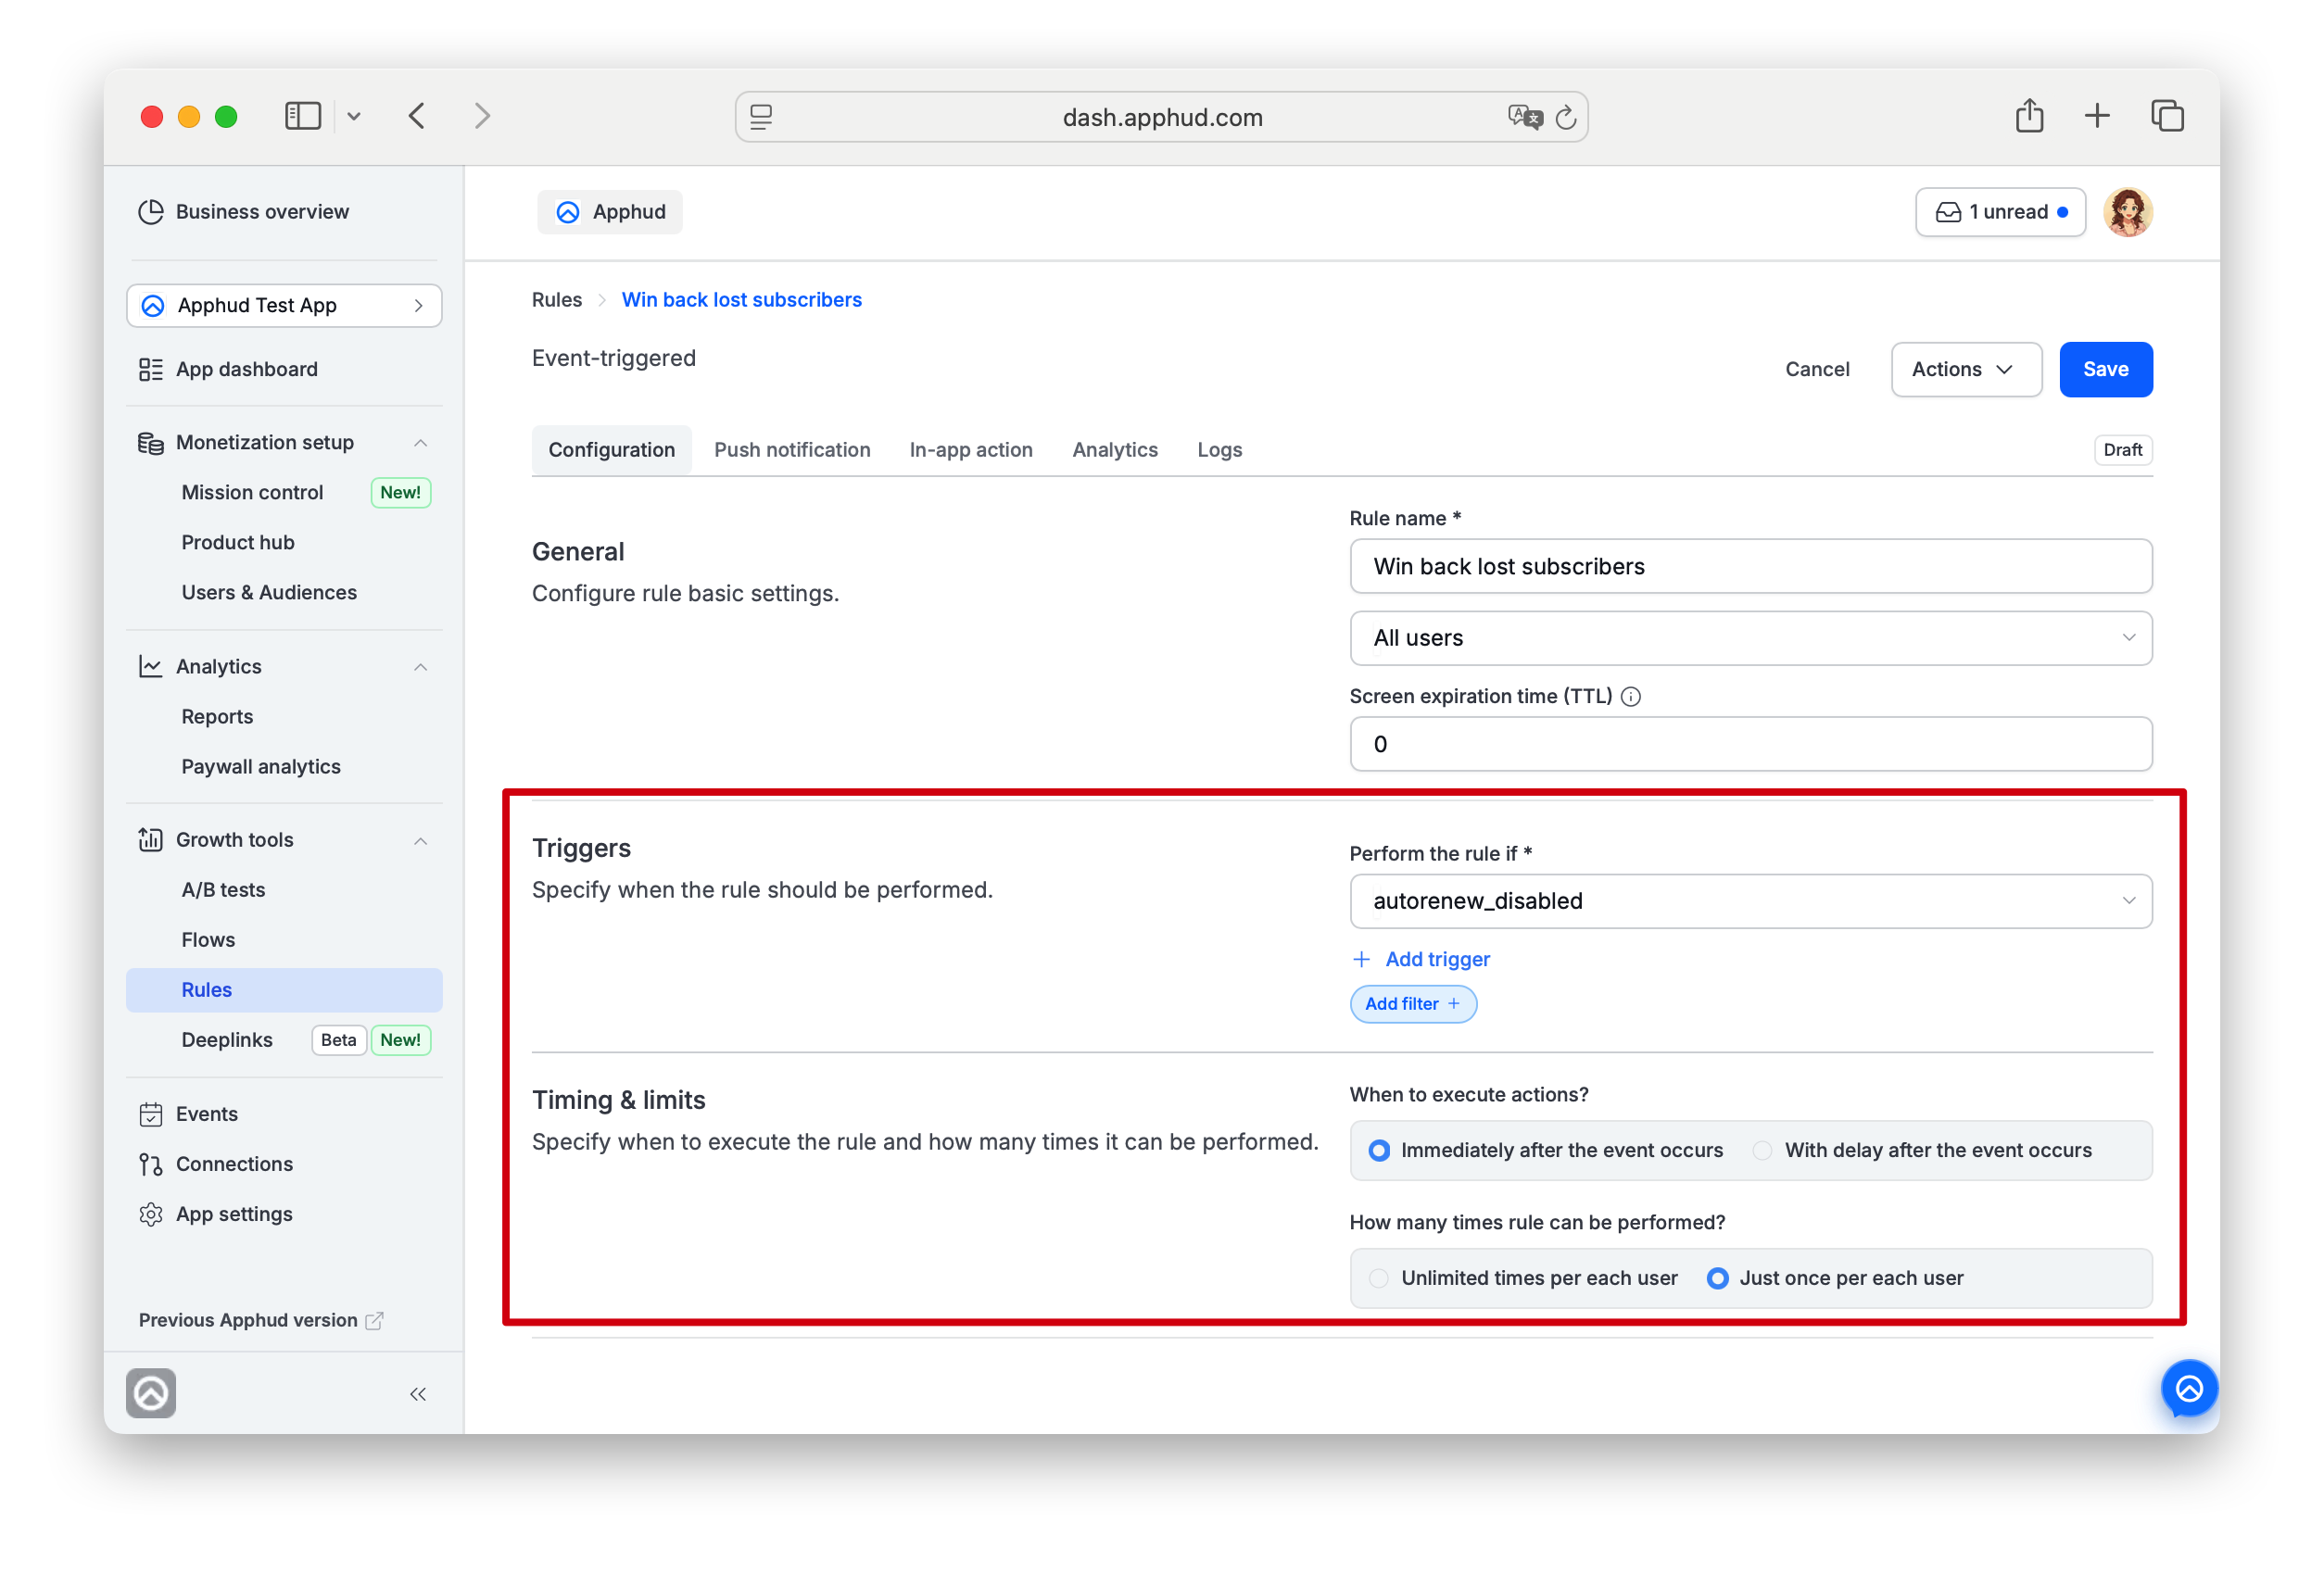Open a new tab with plus icon
2324x1573 pixels.
[x=2097, y=116]
